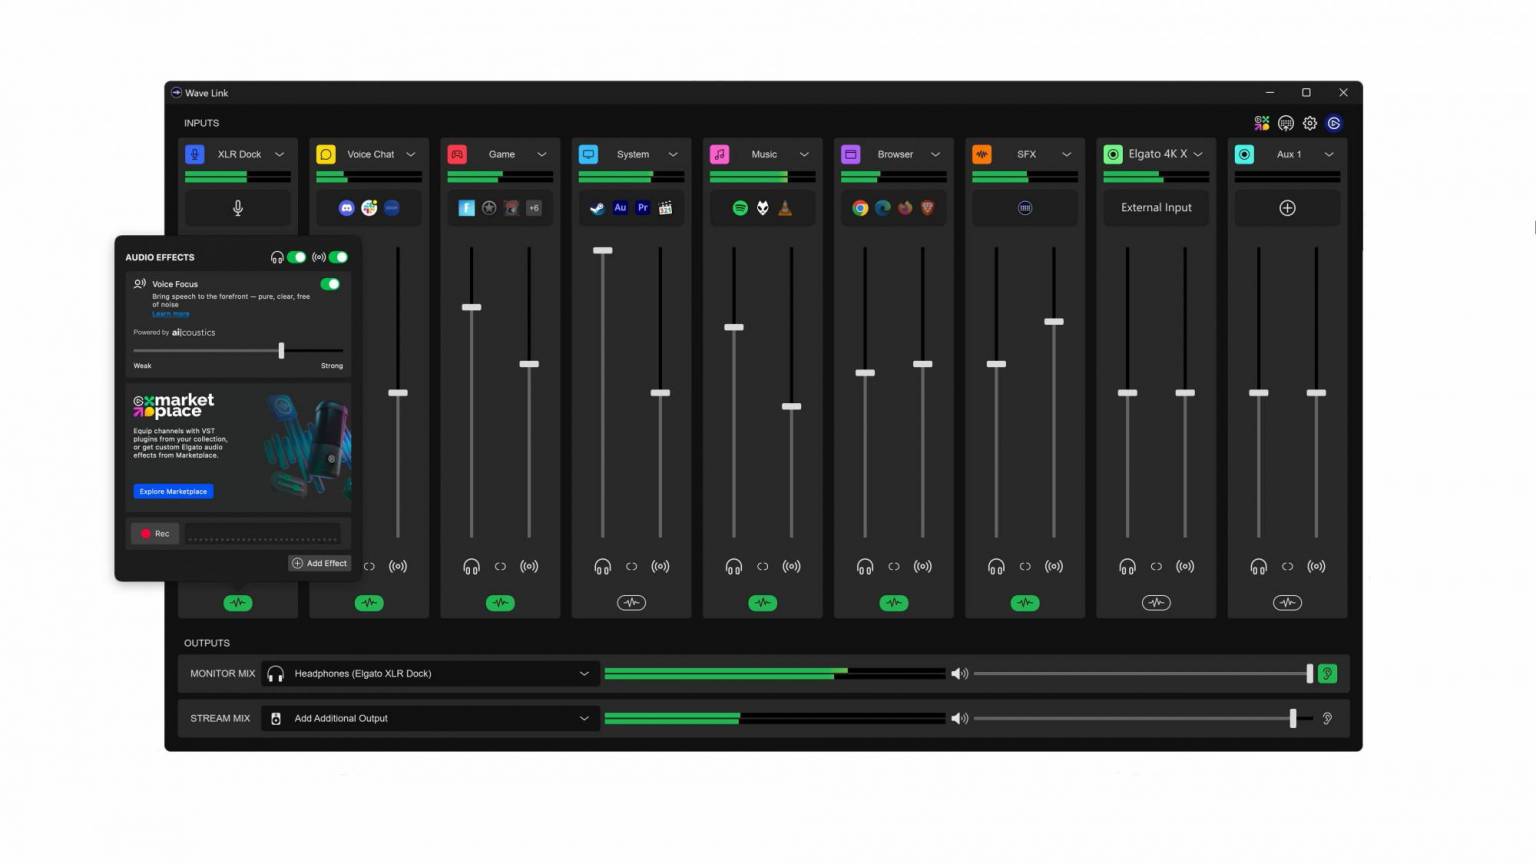Expand the XLR Dock channel dropdown
This screenshot has width=1536, height=864.
pos(281,154)
